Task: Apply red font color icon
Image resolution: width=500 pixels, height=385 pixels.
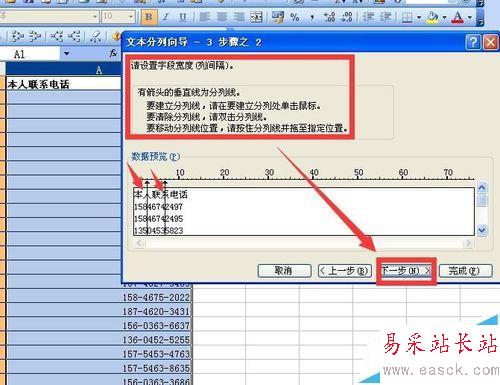Action: (458, 17)
